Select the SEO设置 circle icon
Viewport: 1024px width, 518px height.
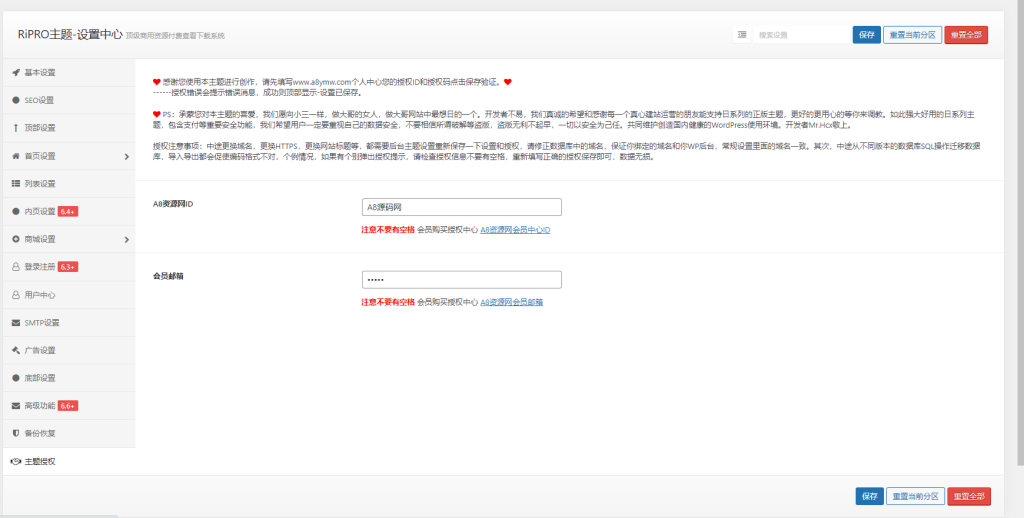[x=16, y=100]
